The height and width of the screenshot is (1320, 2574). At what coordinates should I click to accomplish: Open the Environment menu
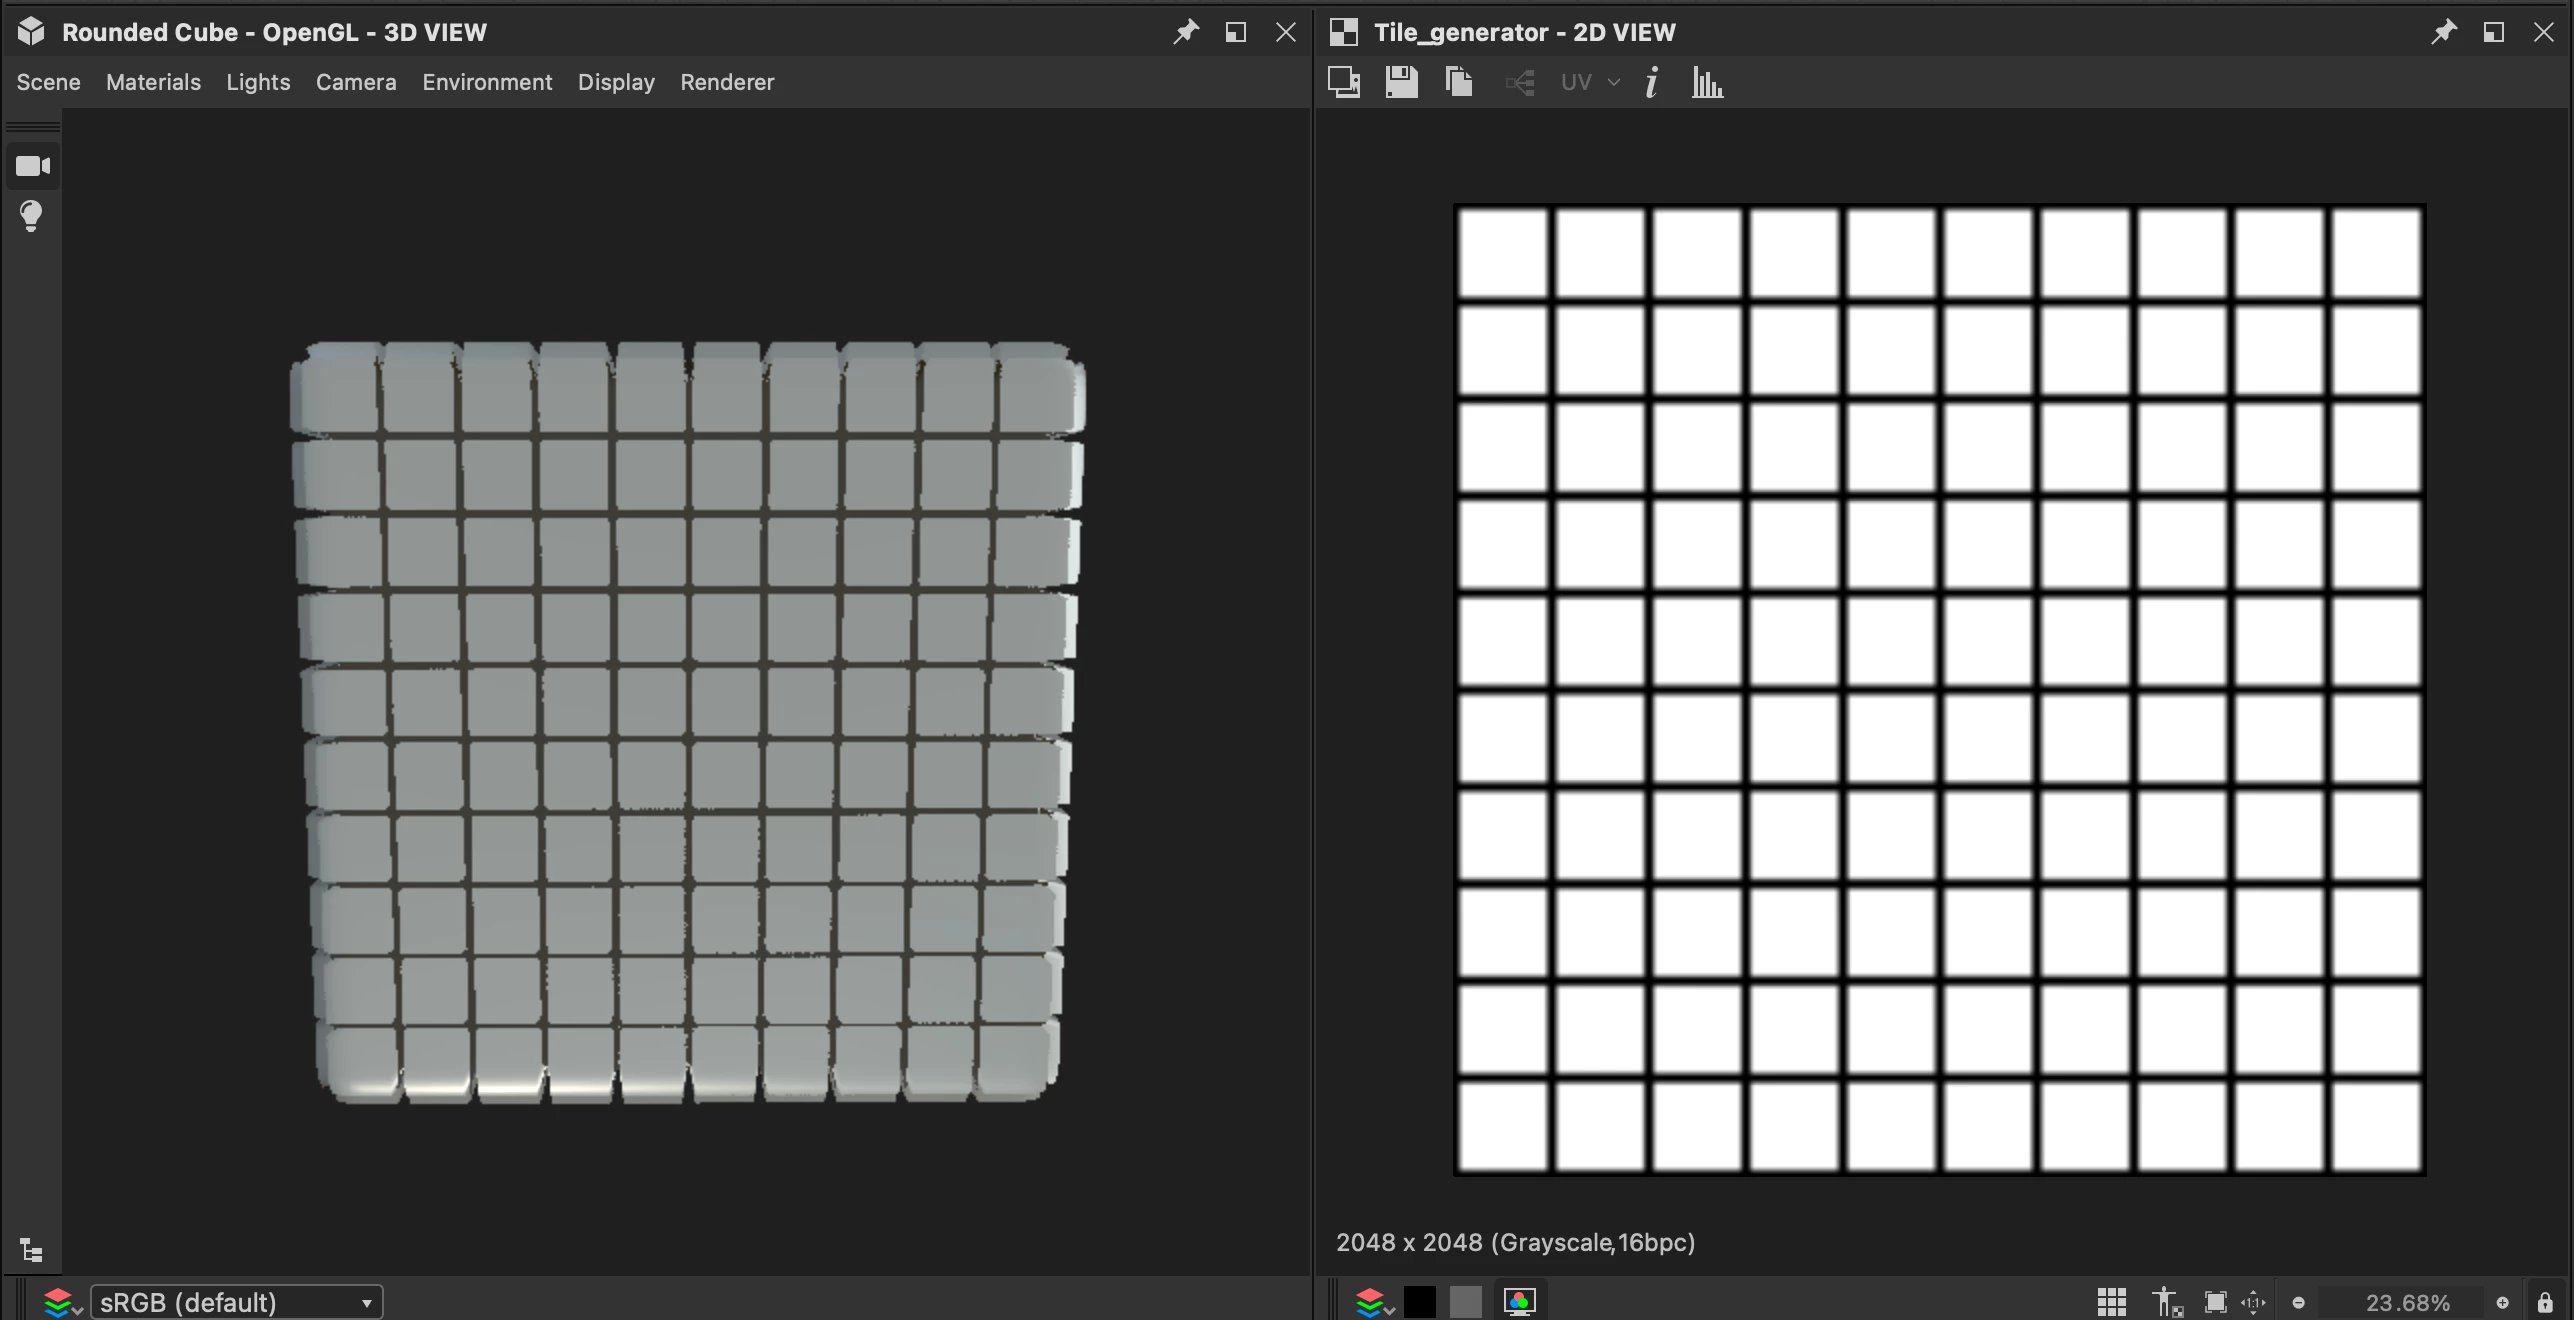tap(486, 82)
